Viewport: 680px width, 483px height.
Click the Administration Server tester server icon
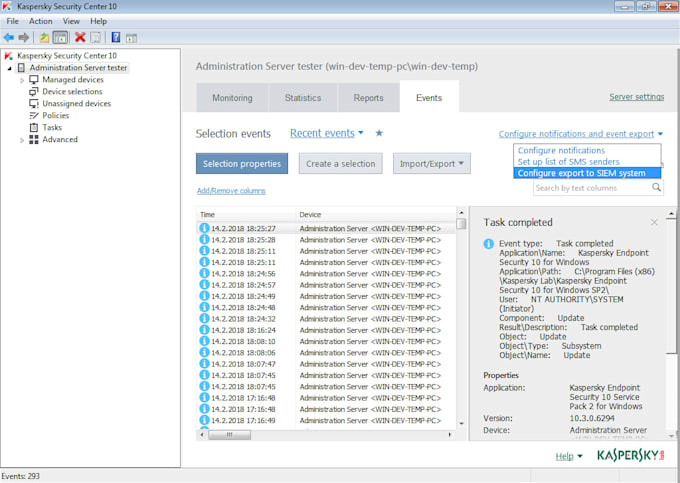[21, 68]
